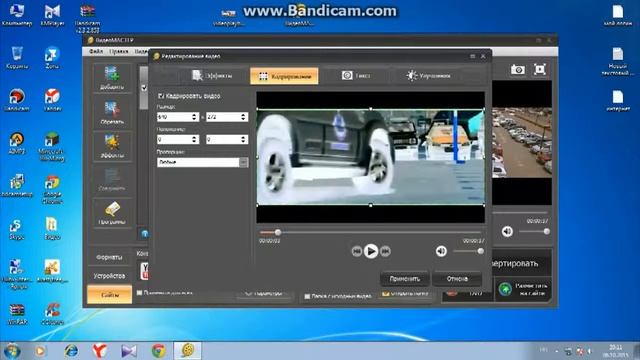The height and width of the screenshot is (360, 640).
Task: Jump to next frame in editing dialog
Action: pos(385,251)
